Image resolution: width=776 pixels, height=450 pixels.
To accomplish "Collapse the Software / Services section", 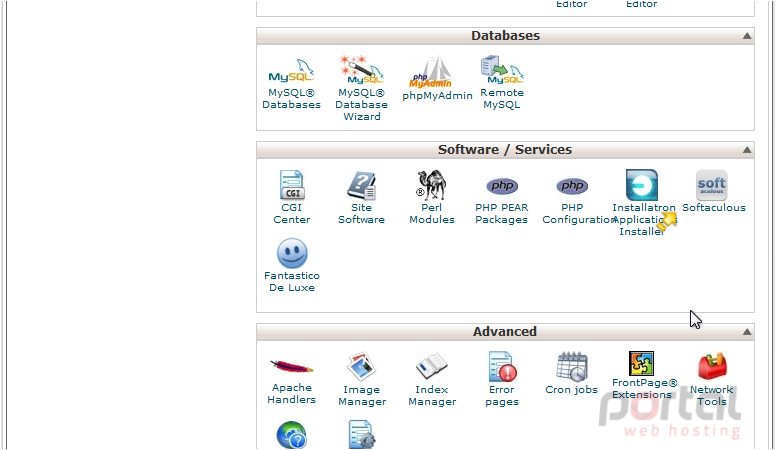I will click(747, 150).
